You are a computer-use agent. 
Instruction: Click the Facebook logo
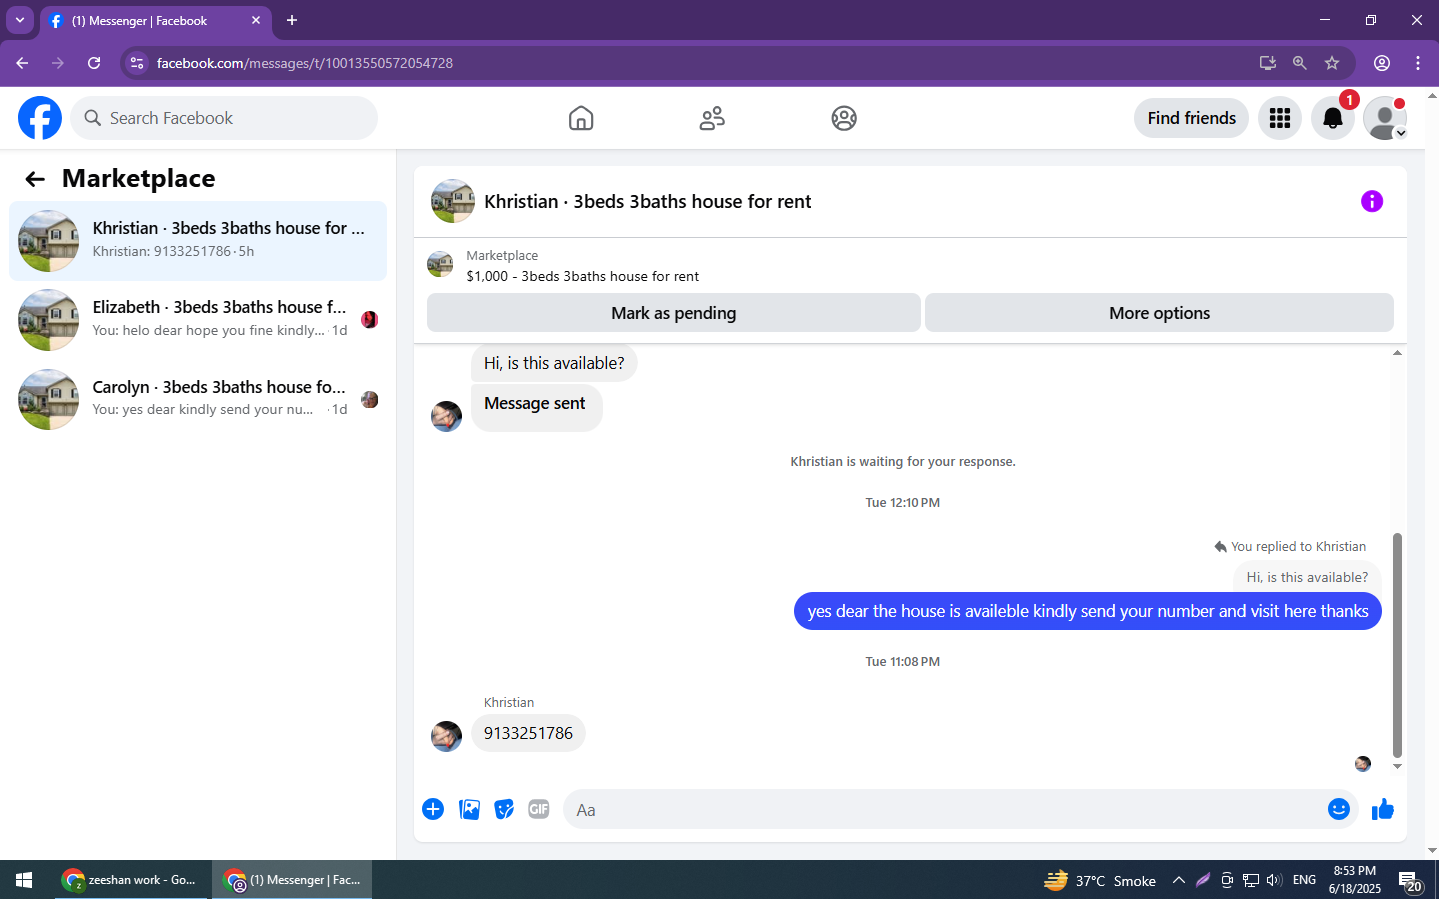point(40,118)
